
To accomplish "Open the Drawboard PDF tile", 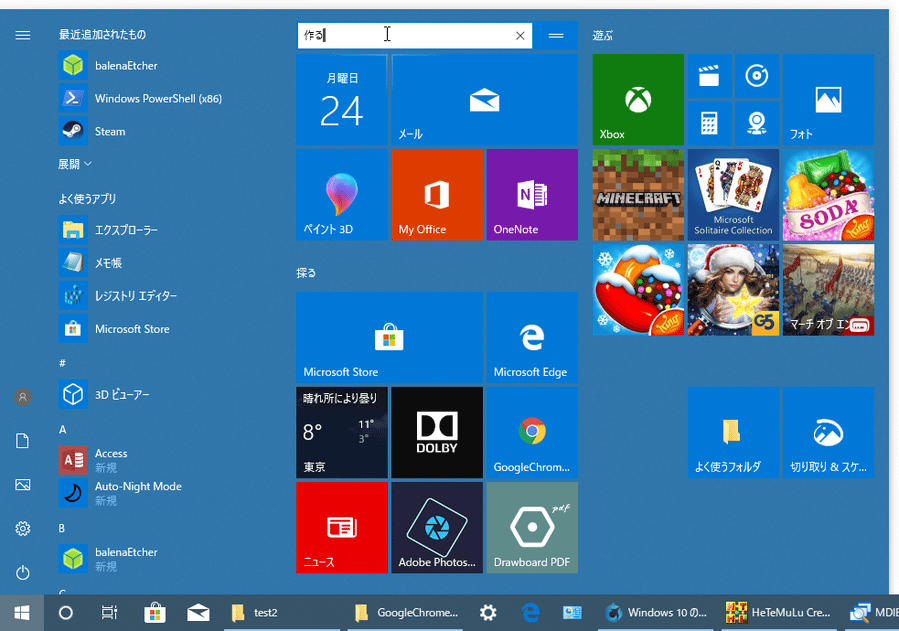I will 532,527.
